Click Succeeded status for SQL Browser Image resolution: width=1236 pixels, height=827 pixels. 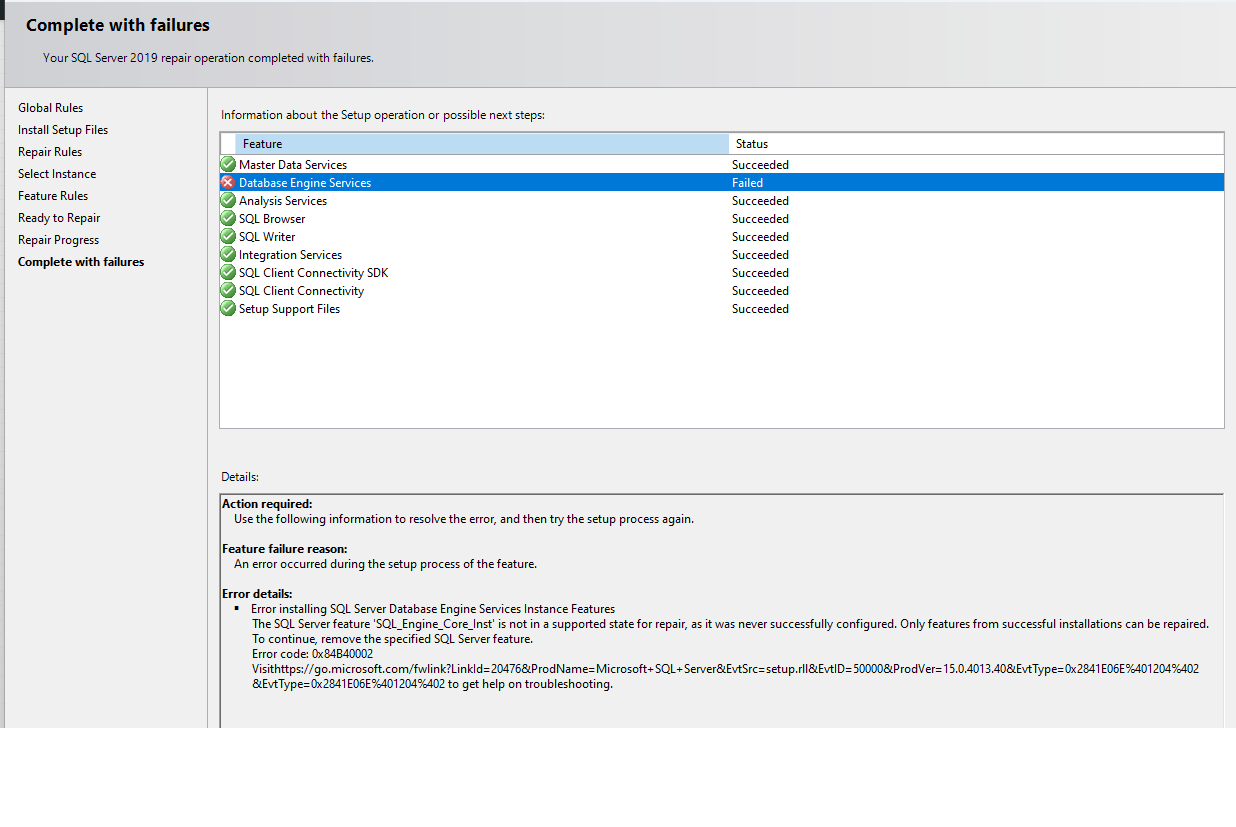pos(760,219)
